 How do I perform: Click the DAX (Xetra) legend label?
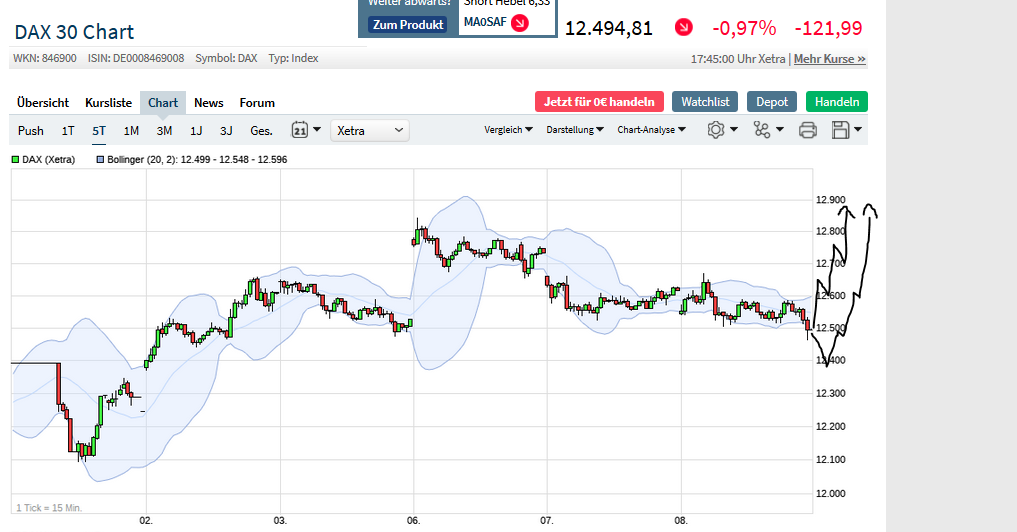[49, 160]
